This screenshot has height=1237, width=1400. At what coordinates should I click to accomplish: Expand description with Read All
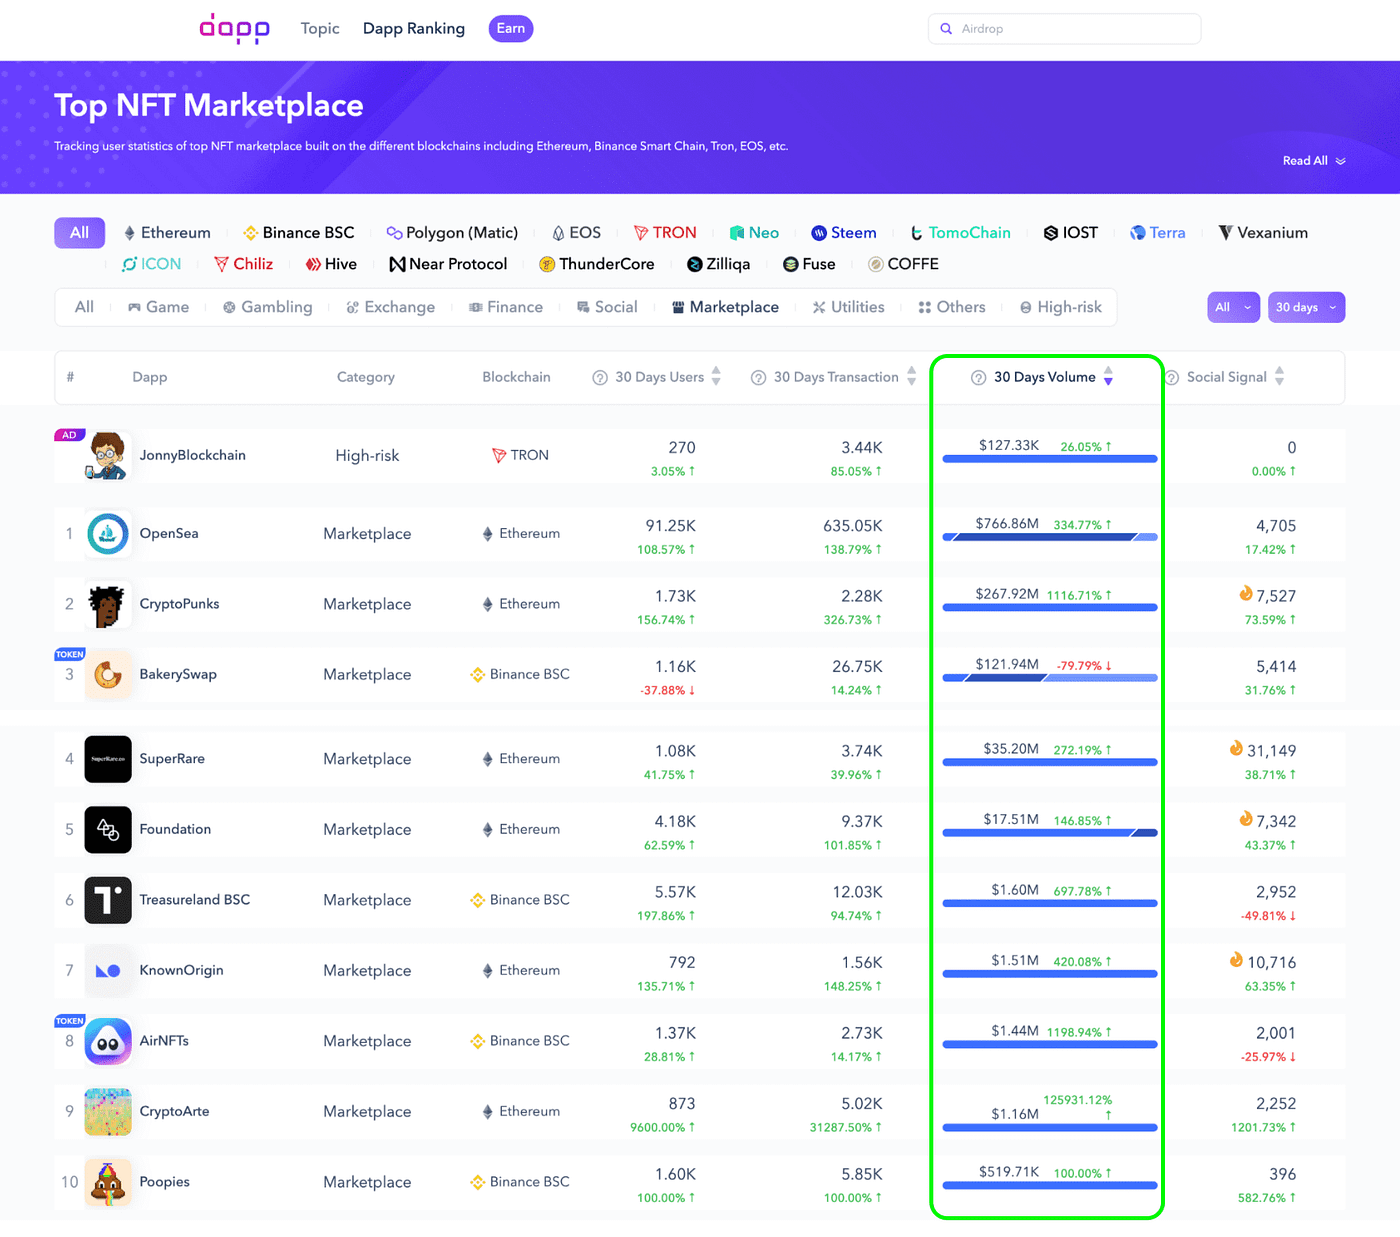pos(1314,161)
